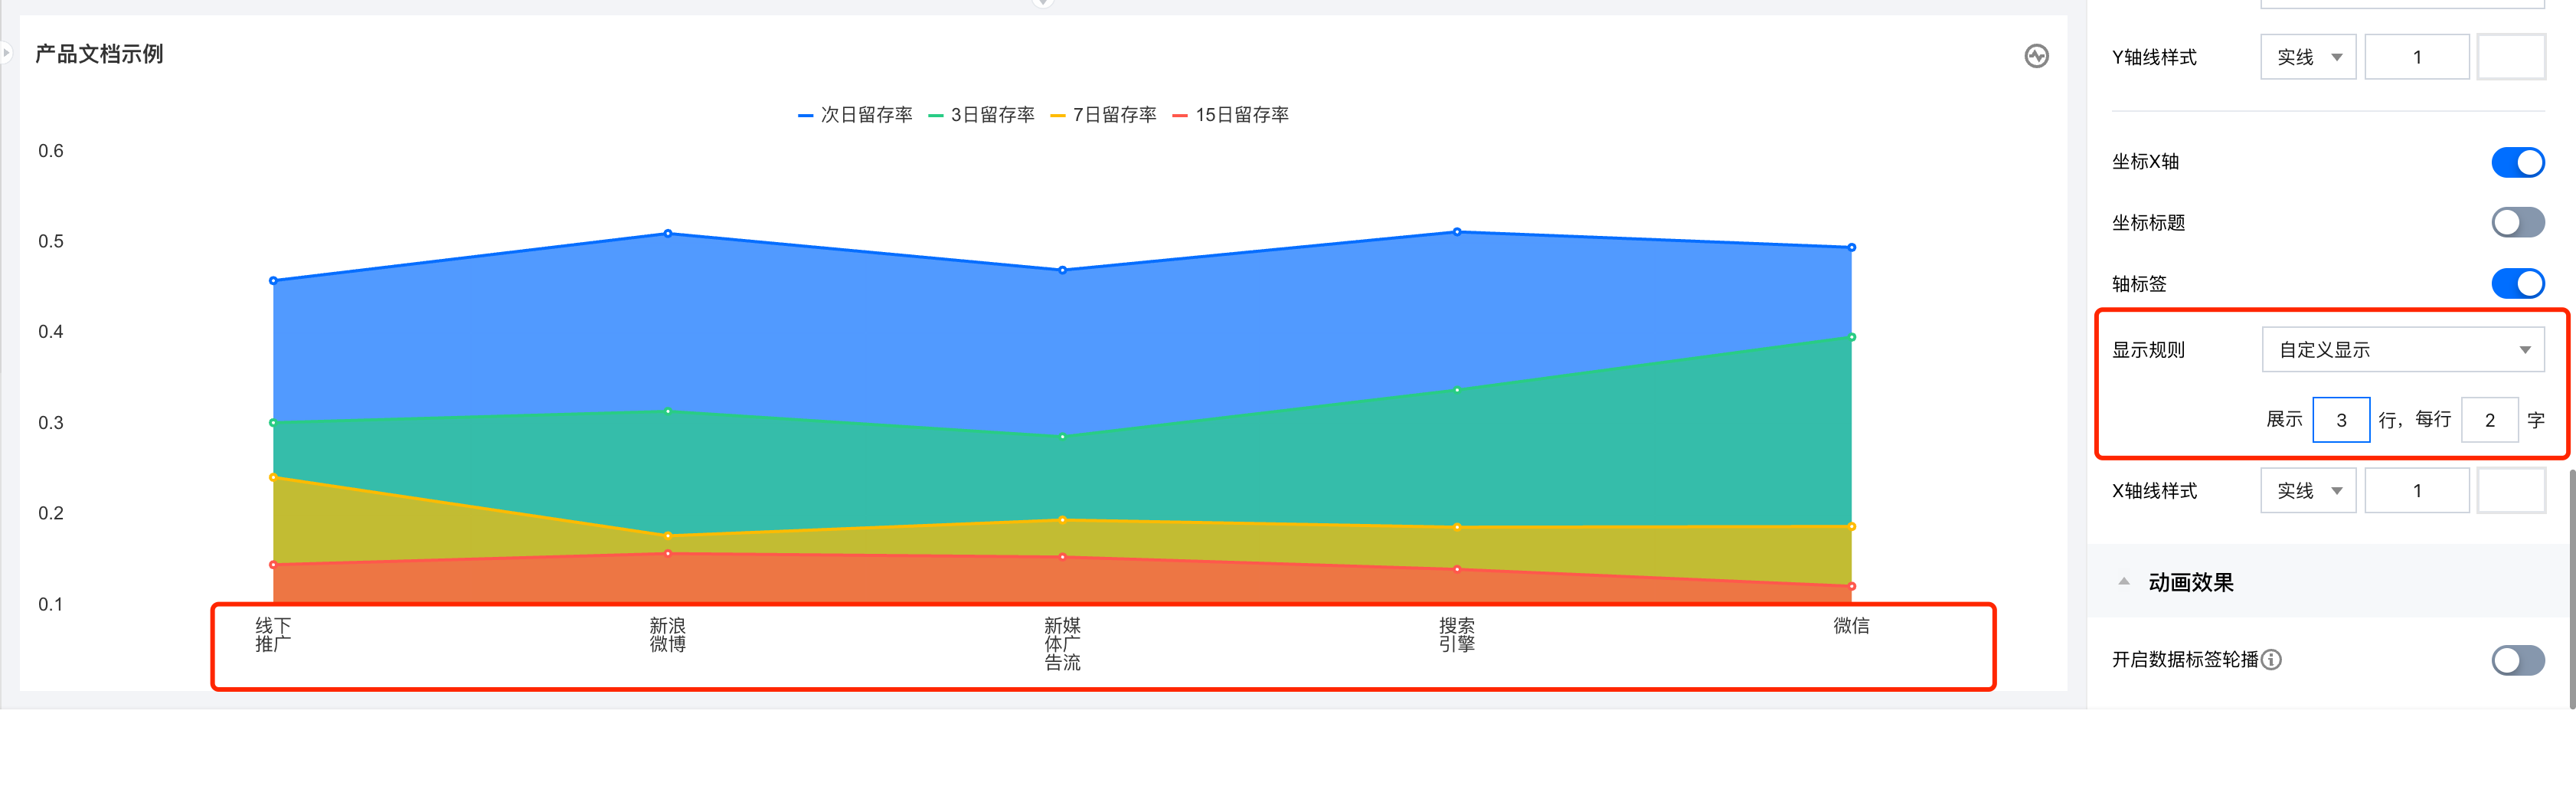Open the Y轴线样式 line style dropdown
The width and height of the screenshot is (2576, 786).
click(2308, 57)
